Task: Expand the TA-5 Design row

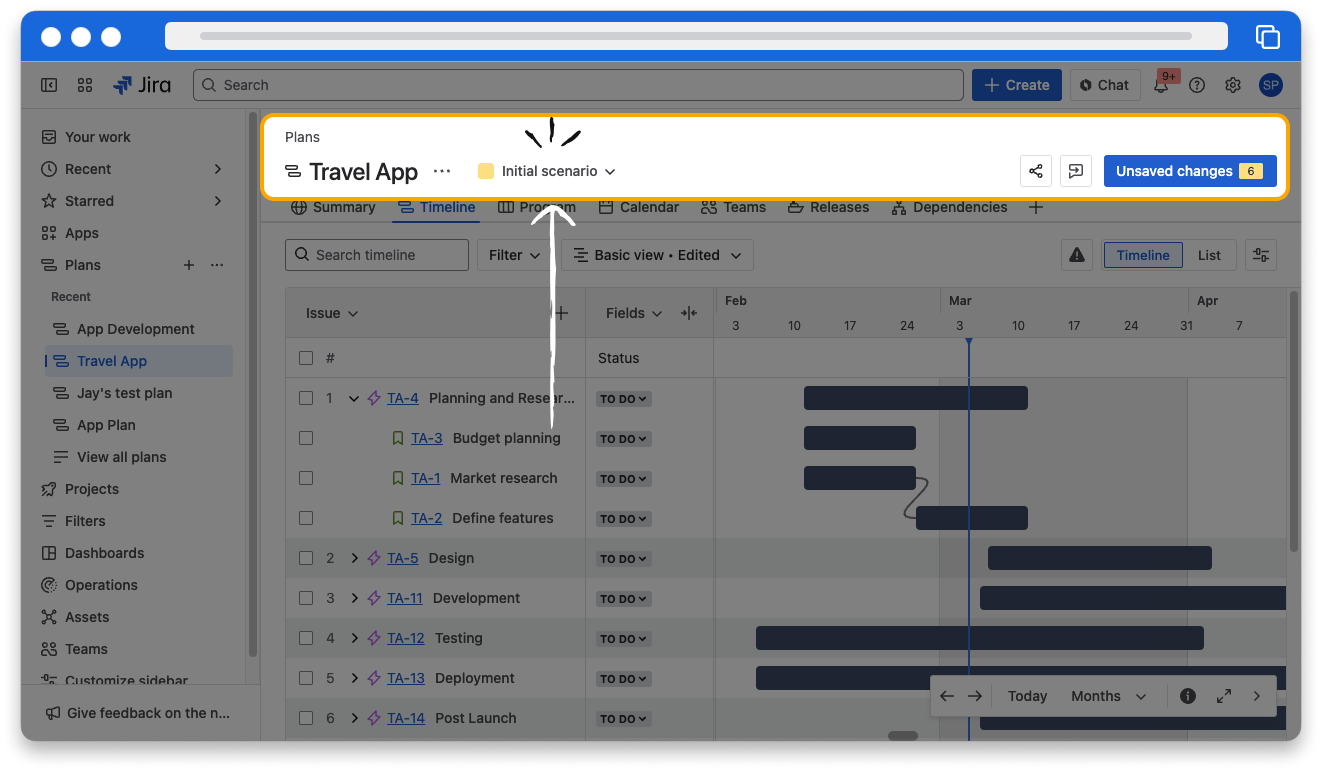Action: [354, 558]
